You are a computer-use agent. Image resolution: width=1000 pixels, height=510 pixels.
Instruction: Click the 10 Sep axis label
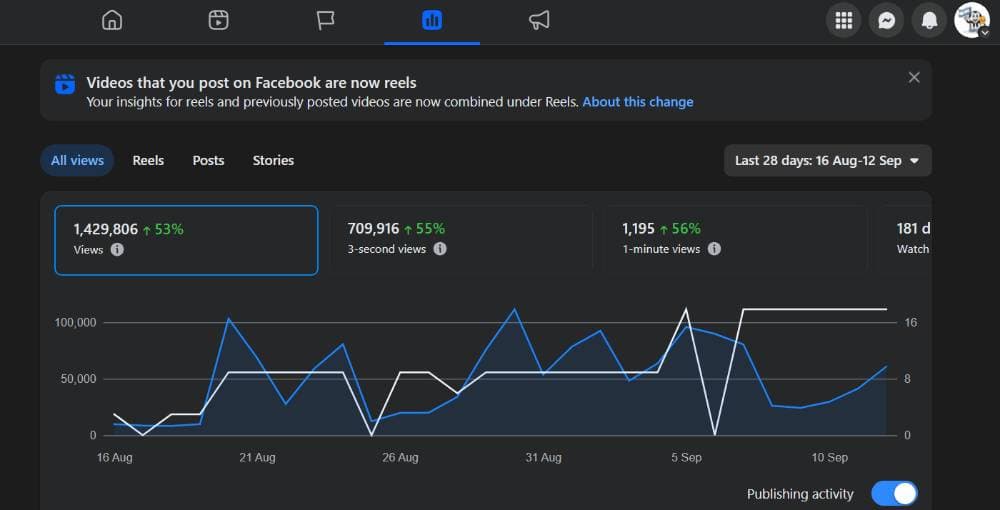coord(830,458)
